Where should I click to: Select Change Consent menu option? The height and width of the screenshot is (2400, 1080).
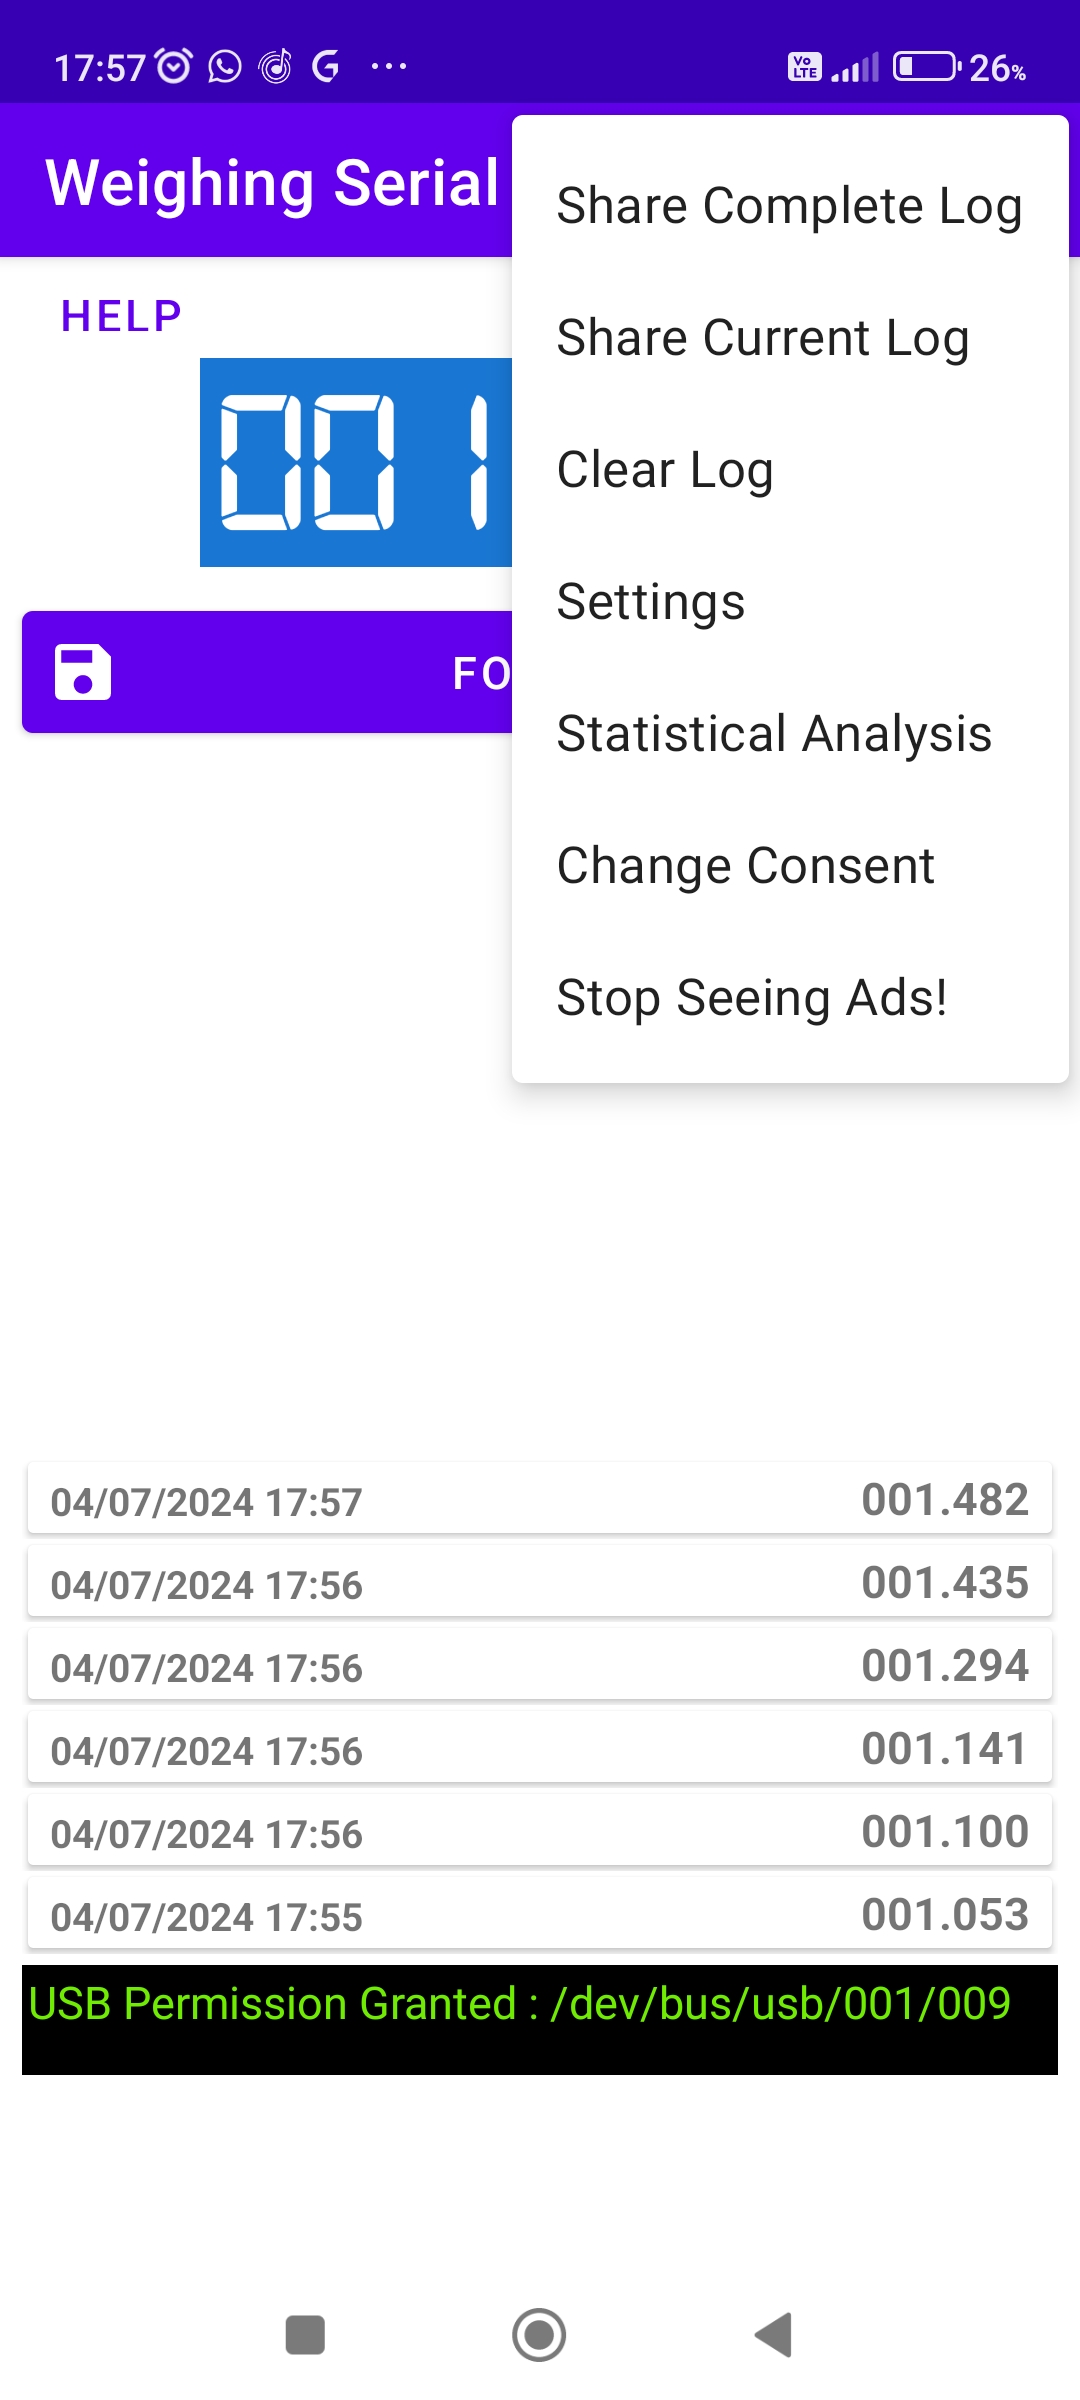pyautogui.click(x=746, y=866)
